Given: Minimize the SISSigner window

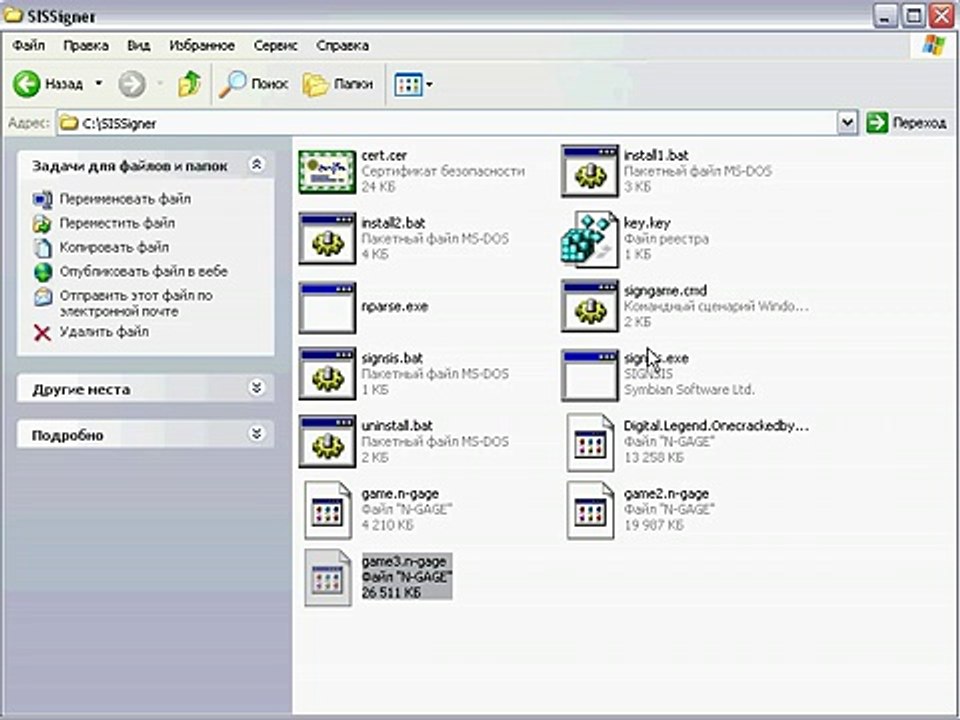Looking at the screenshot, I should click(x=885, y=15).
